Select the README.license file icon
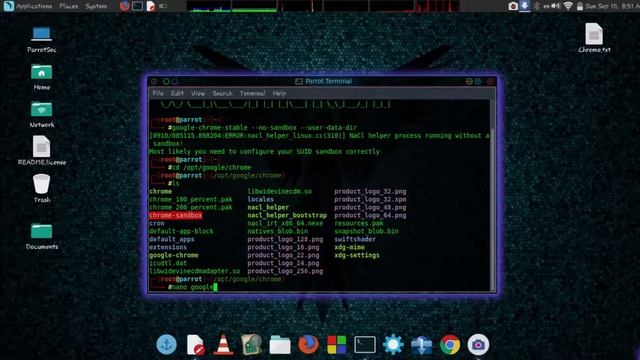 (x=42, y=151)
